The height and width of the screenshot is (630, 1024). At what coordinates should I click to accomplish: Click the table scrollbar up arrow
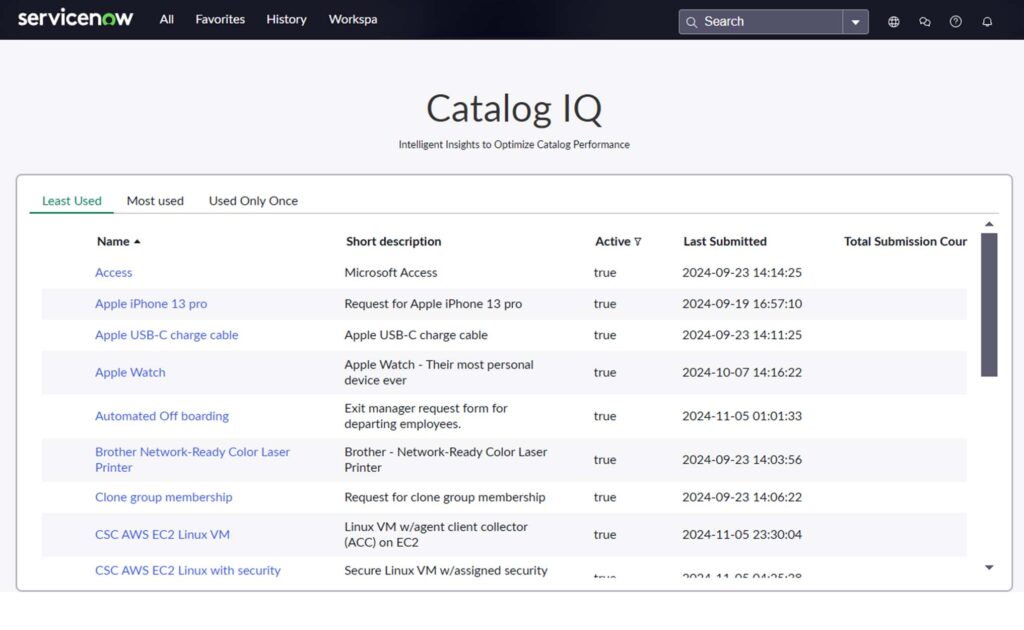(989, 224)
